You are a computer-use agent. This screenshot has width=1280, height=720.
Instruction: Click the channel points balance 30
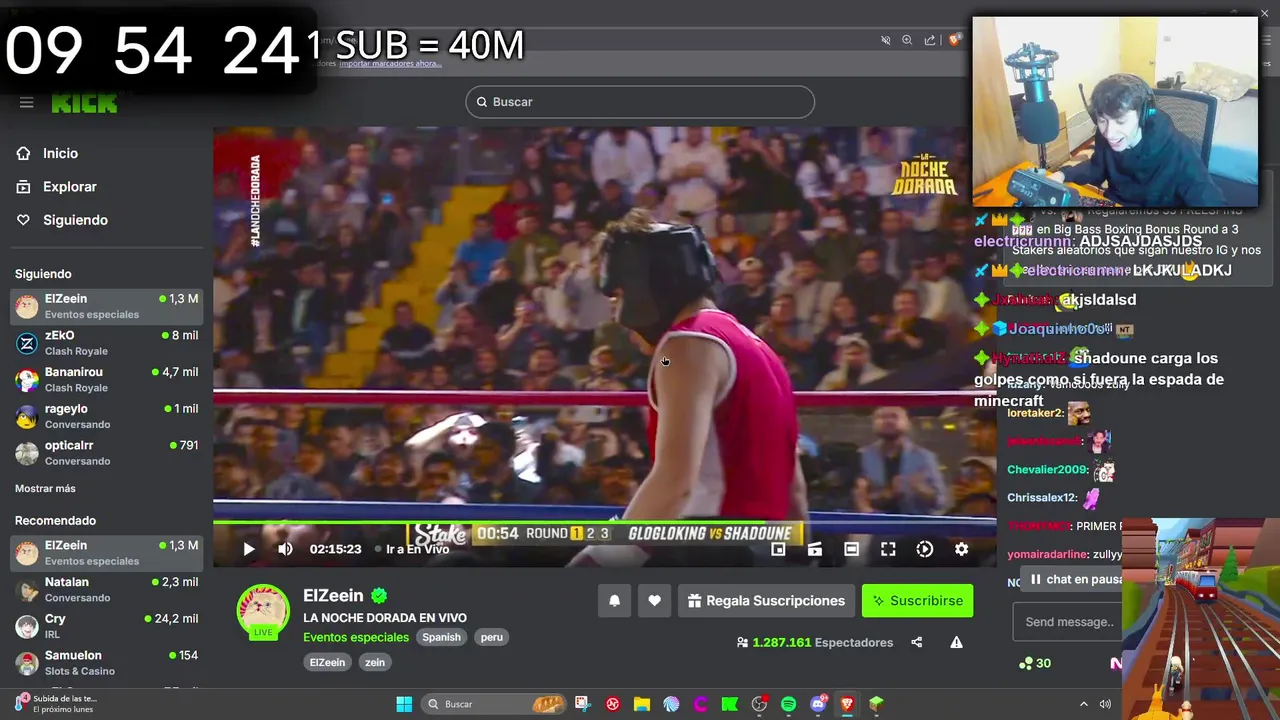point(1035,663)
